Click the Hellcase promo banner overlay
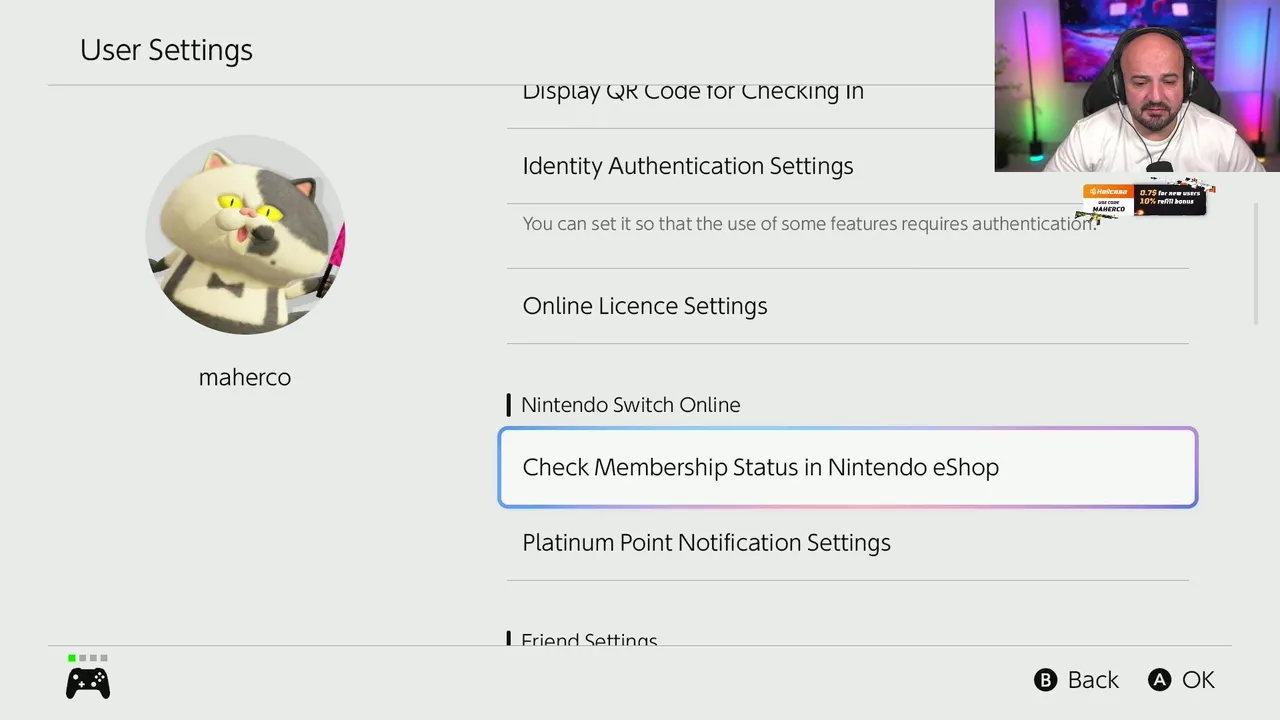 1145,200
